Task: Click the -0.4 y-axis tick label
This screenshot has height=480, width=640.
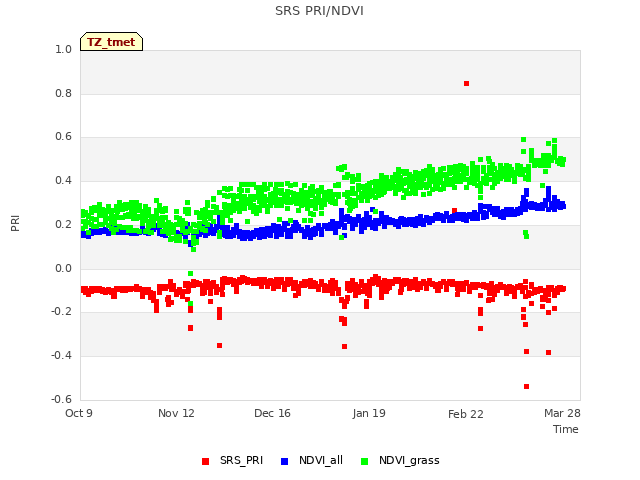Action: click(x=61, y=356)
